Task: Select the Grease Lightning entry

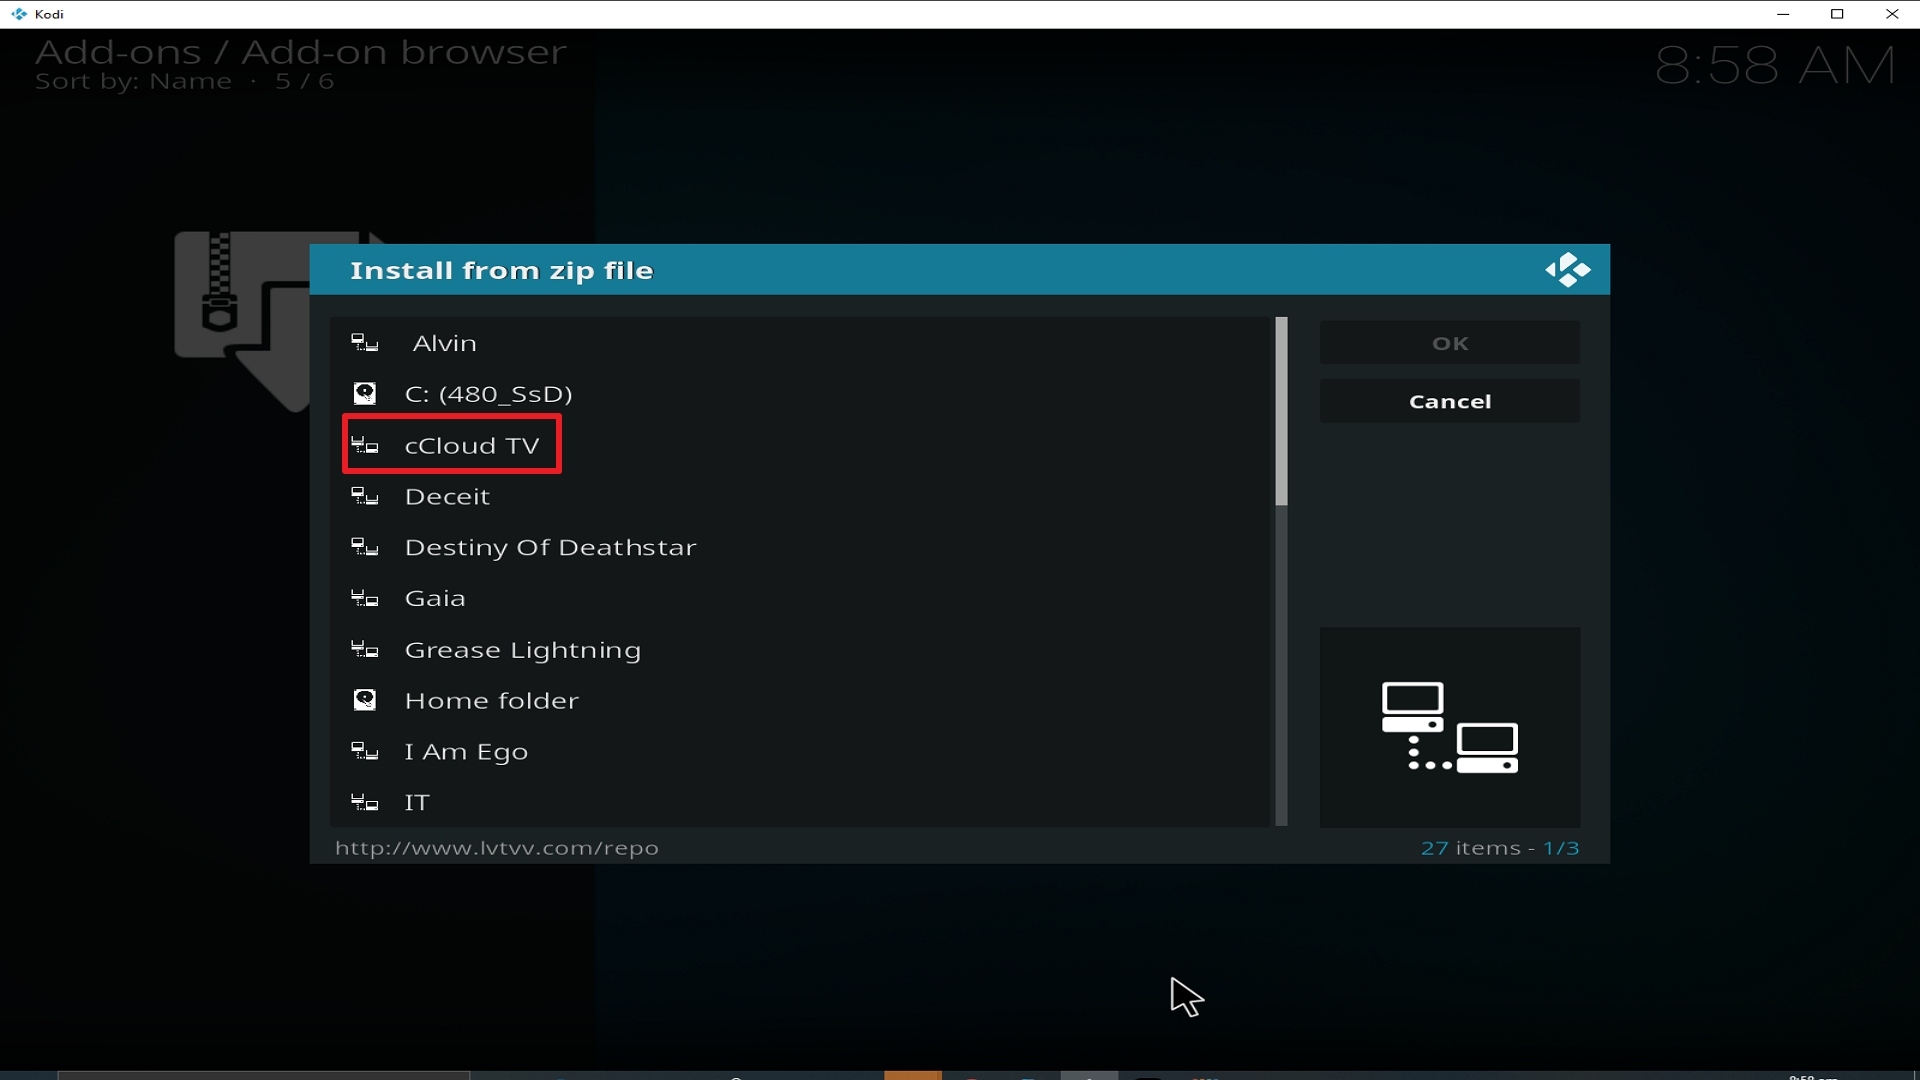Action: point(800,650)
